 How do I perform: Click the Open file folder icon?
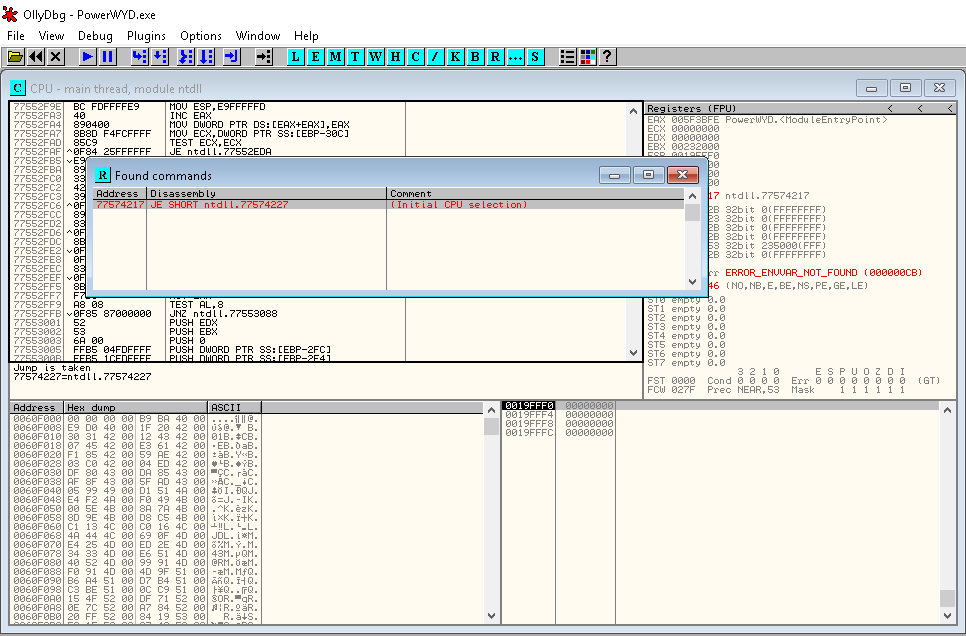[15, 57]
